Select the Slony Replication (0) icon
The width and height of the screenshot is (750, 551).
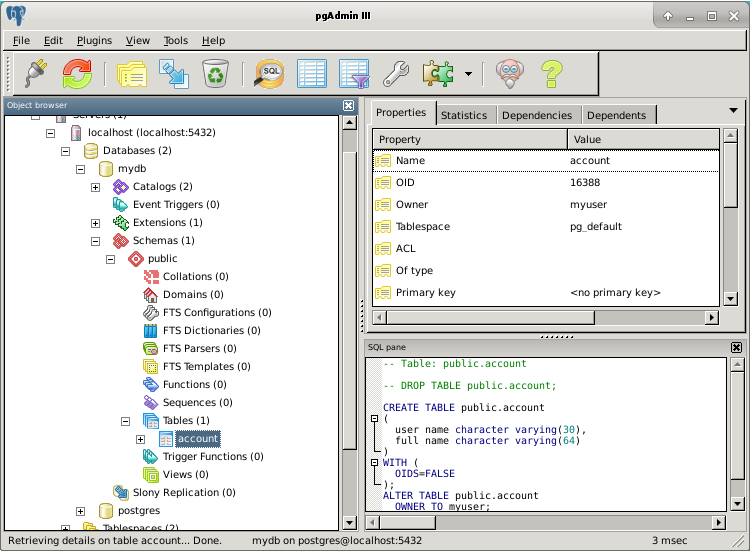[x=121, y=493]
